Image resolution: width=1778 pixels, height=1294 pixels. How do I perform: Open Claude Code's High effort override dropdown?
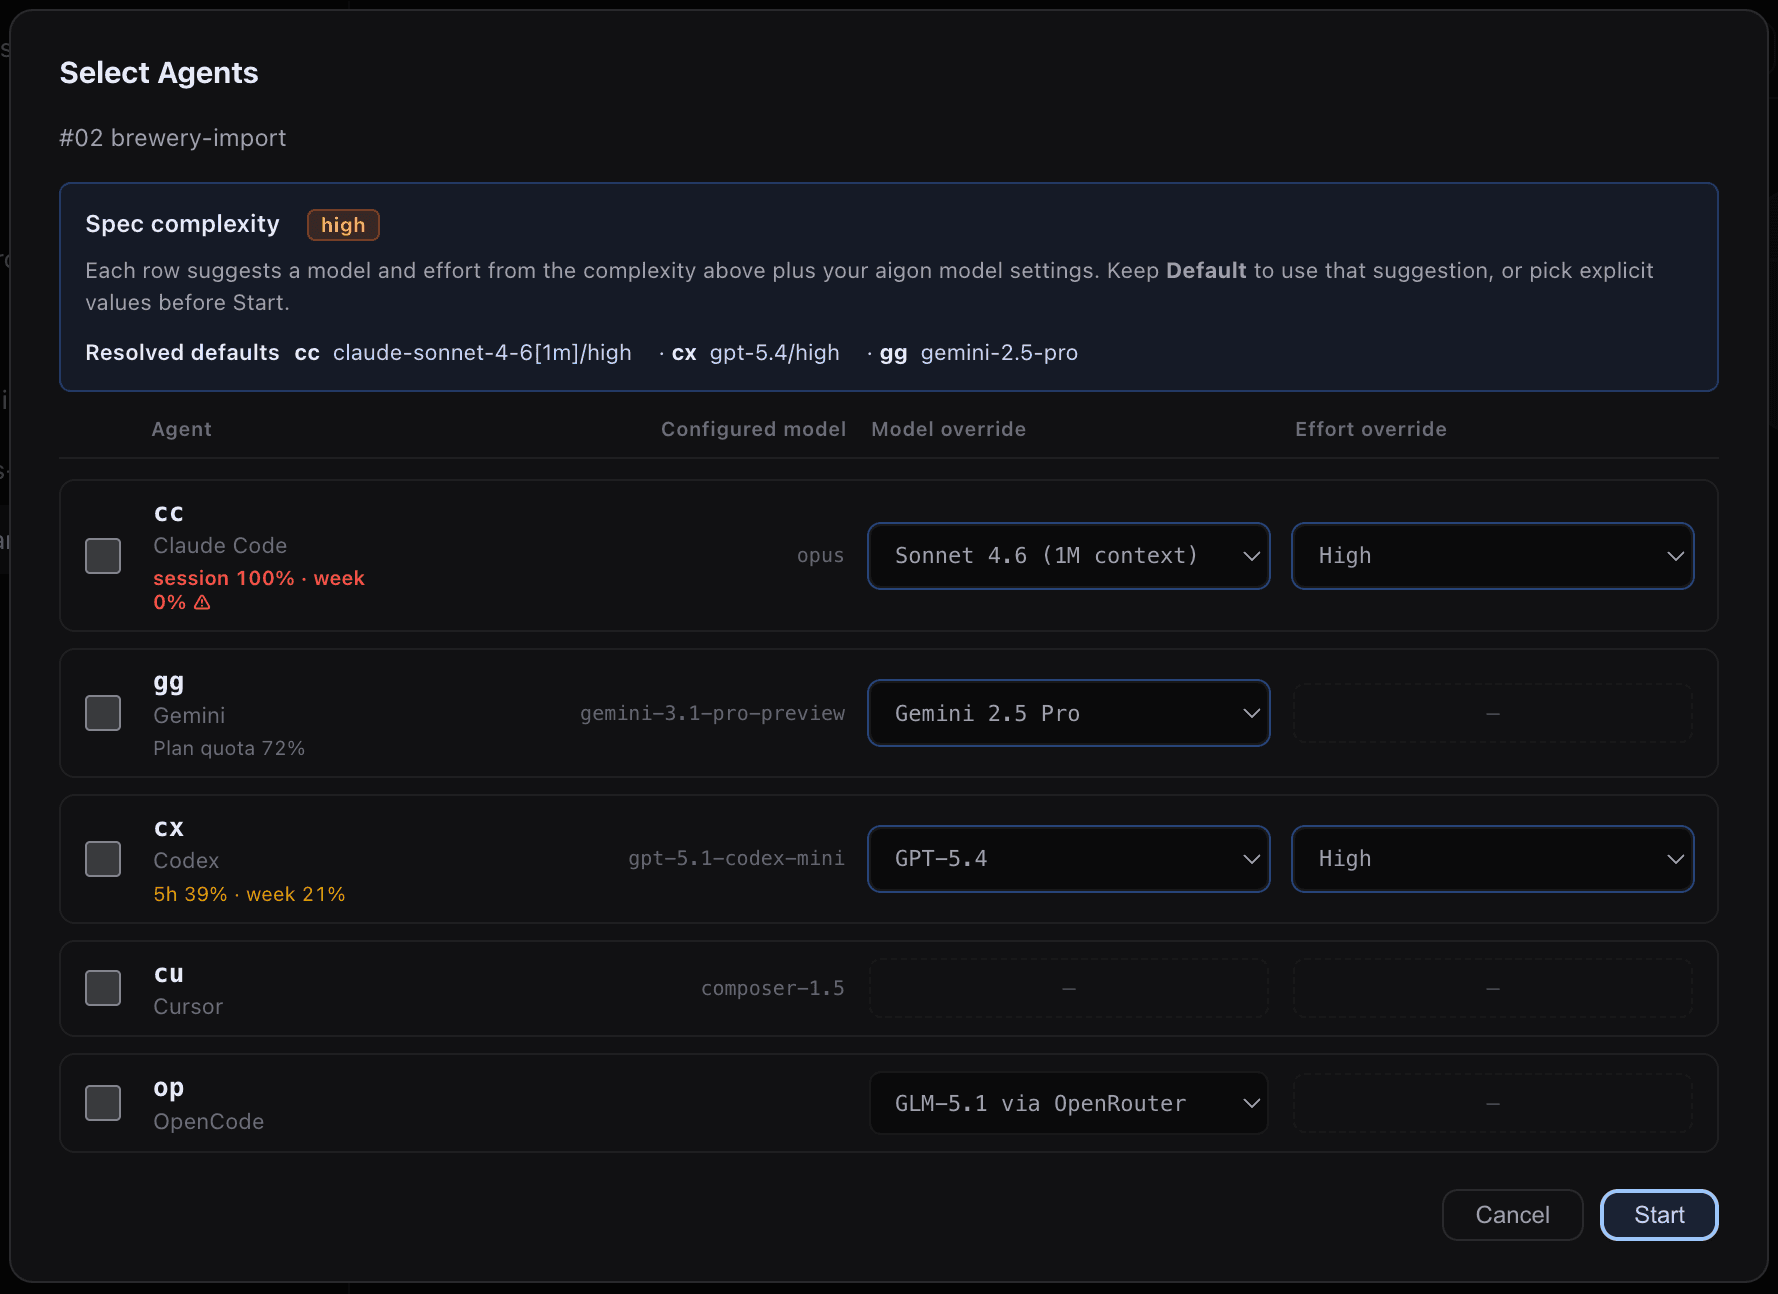point(1492,556)
